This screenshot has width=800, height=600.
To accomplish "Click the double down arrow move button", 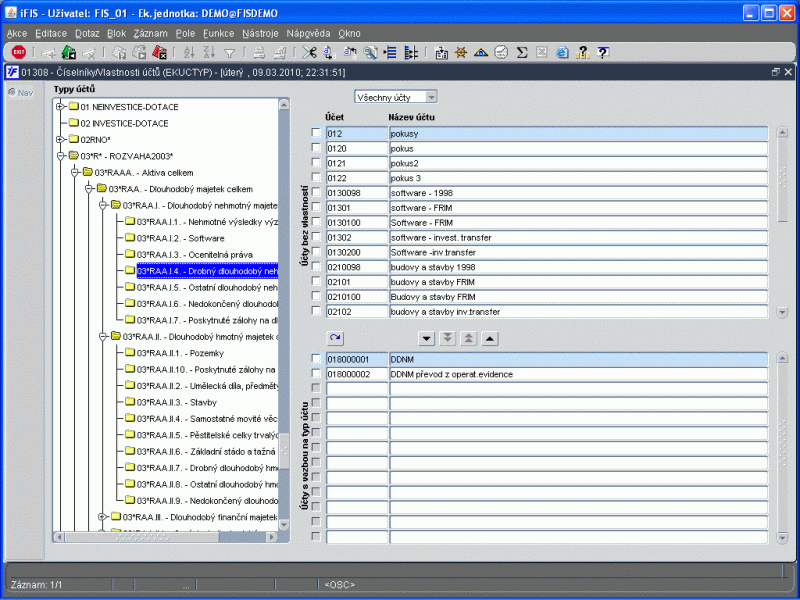I will coord(448,339).
